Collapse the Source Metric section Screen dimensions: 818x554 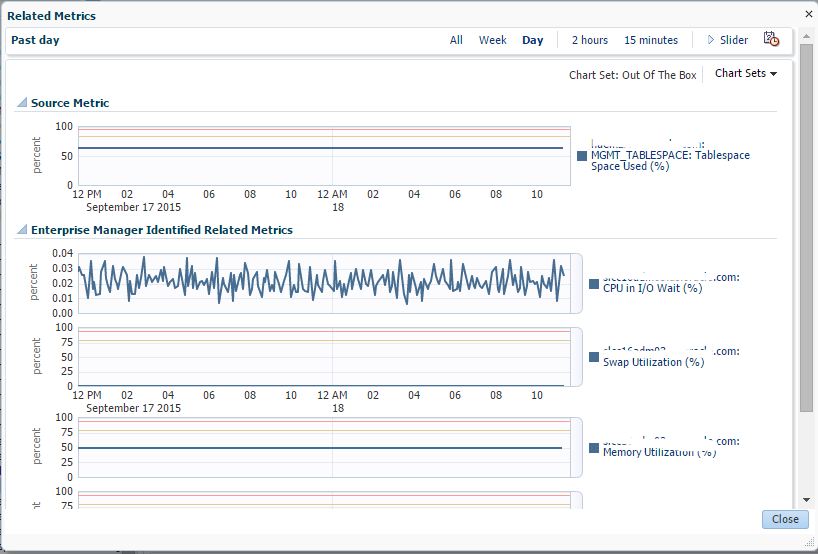[22, 103]
